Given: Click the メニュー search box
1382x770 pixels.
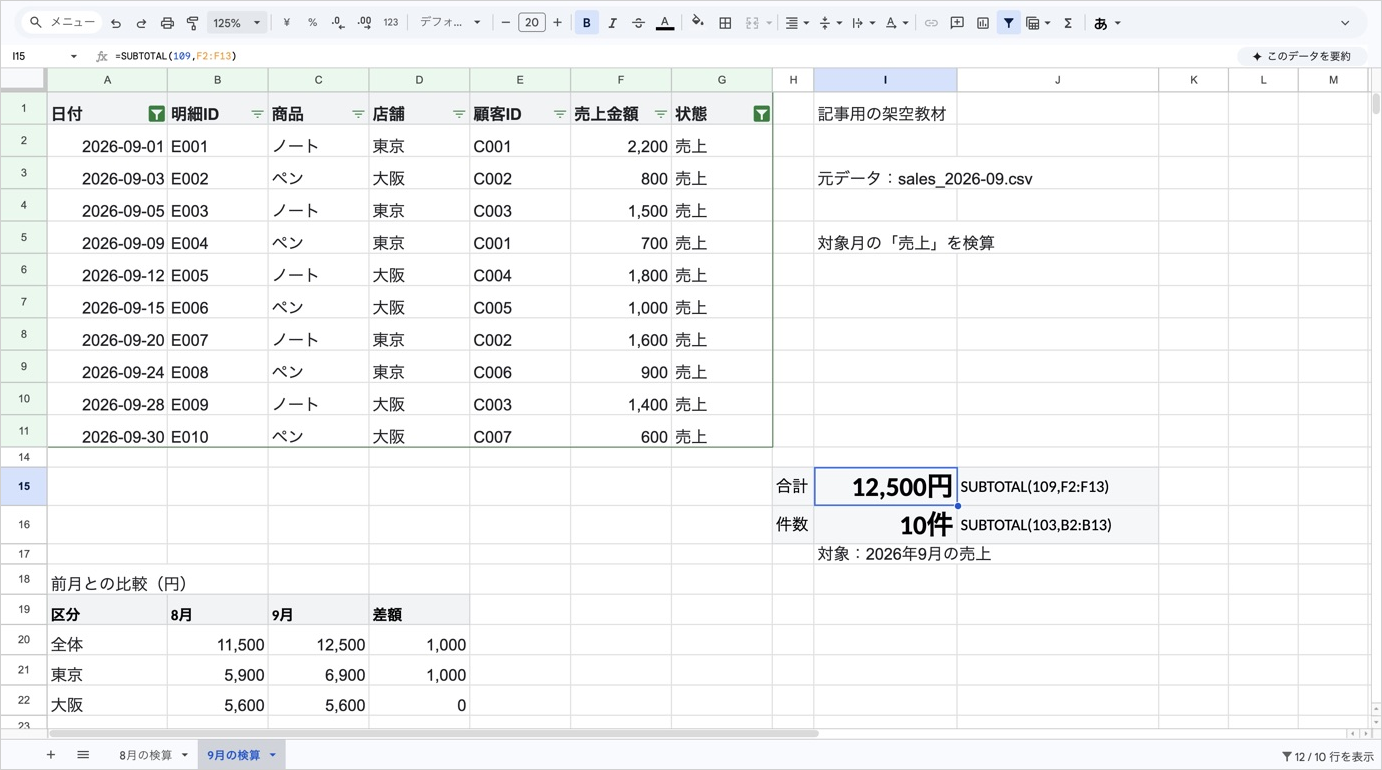Looking at the screenshot, I should (63, 23).
